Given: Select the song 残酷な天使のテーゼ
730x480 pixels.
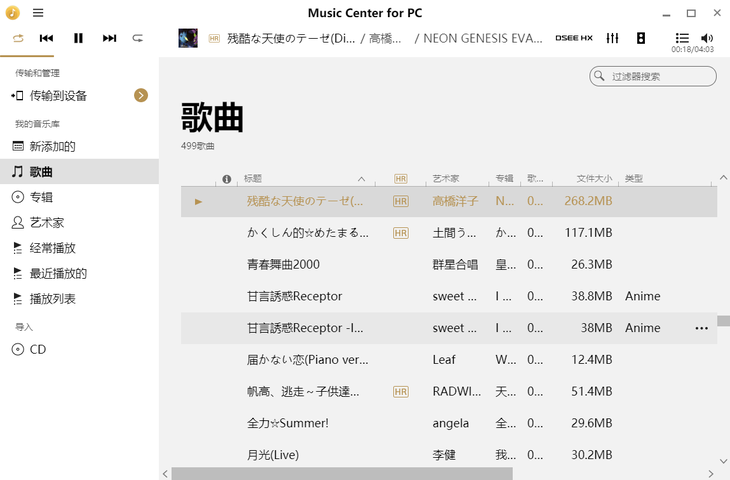Looking at the screenshot, I should click(305, 201).
